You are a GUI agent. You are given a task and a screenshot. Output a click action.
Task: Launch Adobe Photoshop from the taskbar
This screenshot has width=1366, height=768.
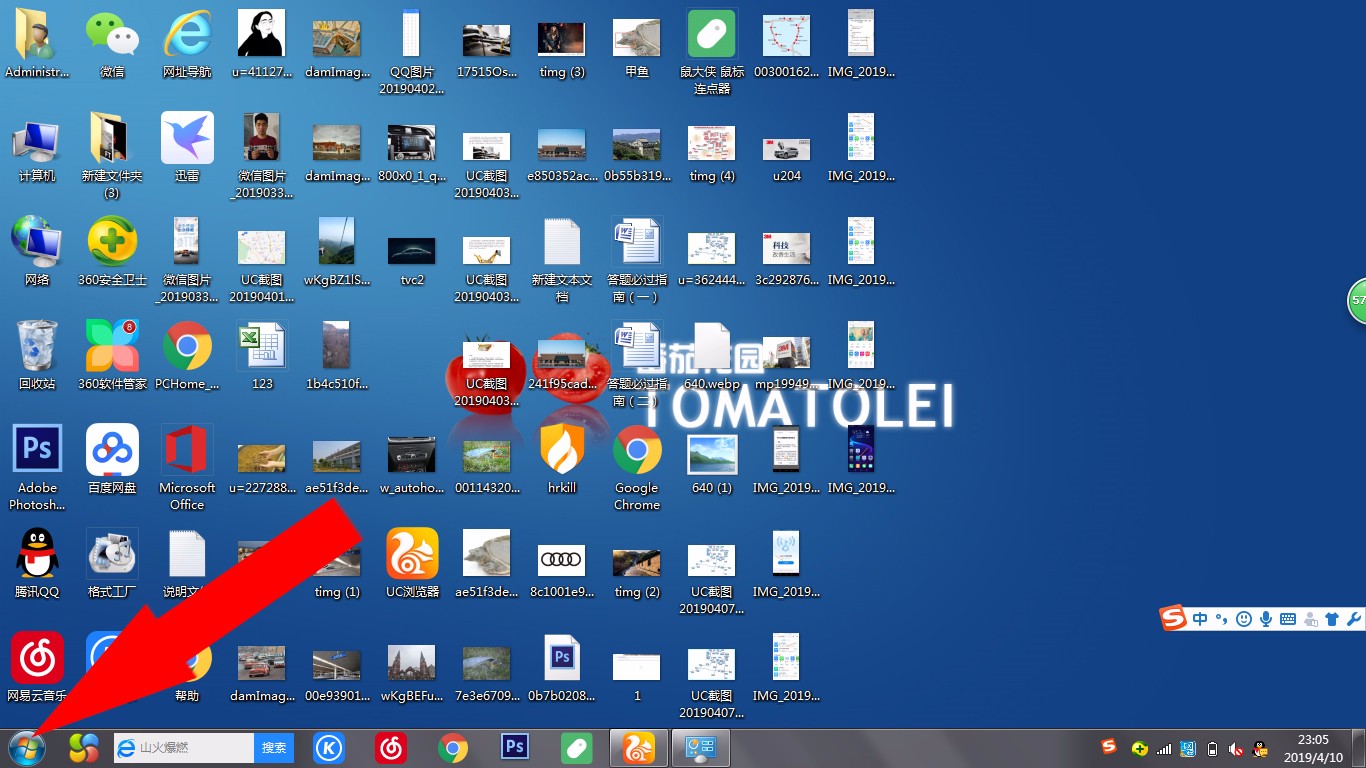tap(514, 747)
